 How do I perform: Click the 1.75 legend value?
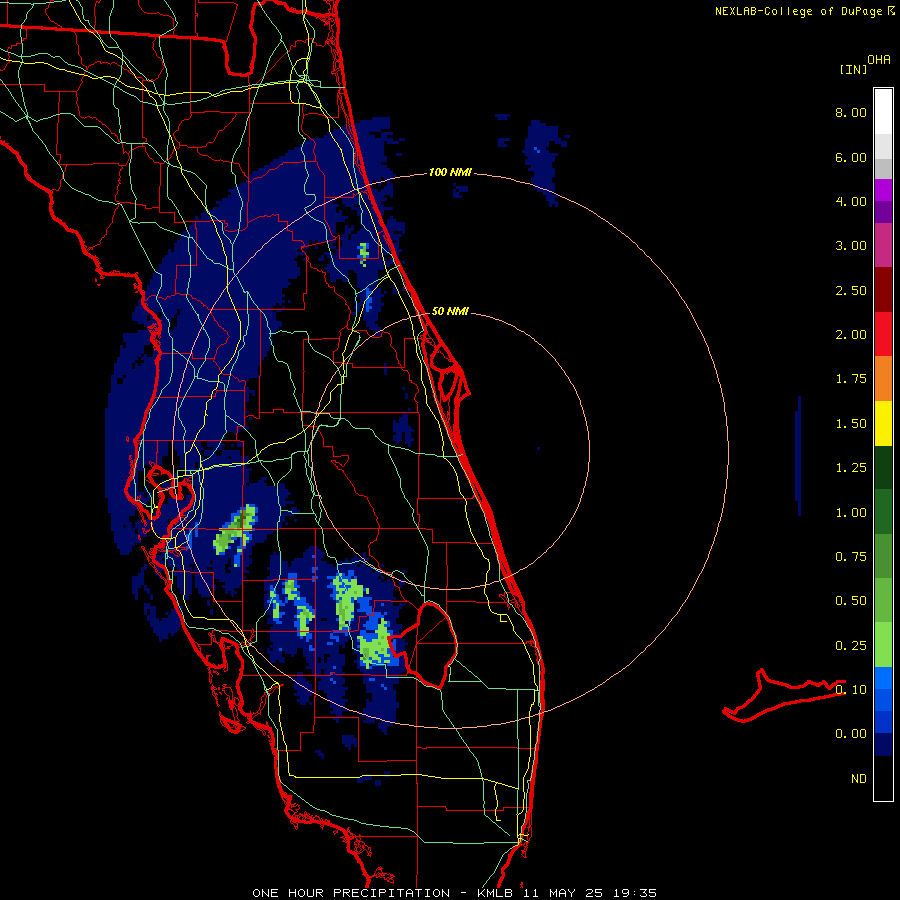pyautogui.click(x=851, y=379)
